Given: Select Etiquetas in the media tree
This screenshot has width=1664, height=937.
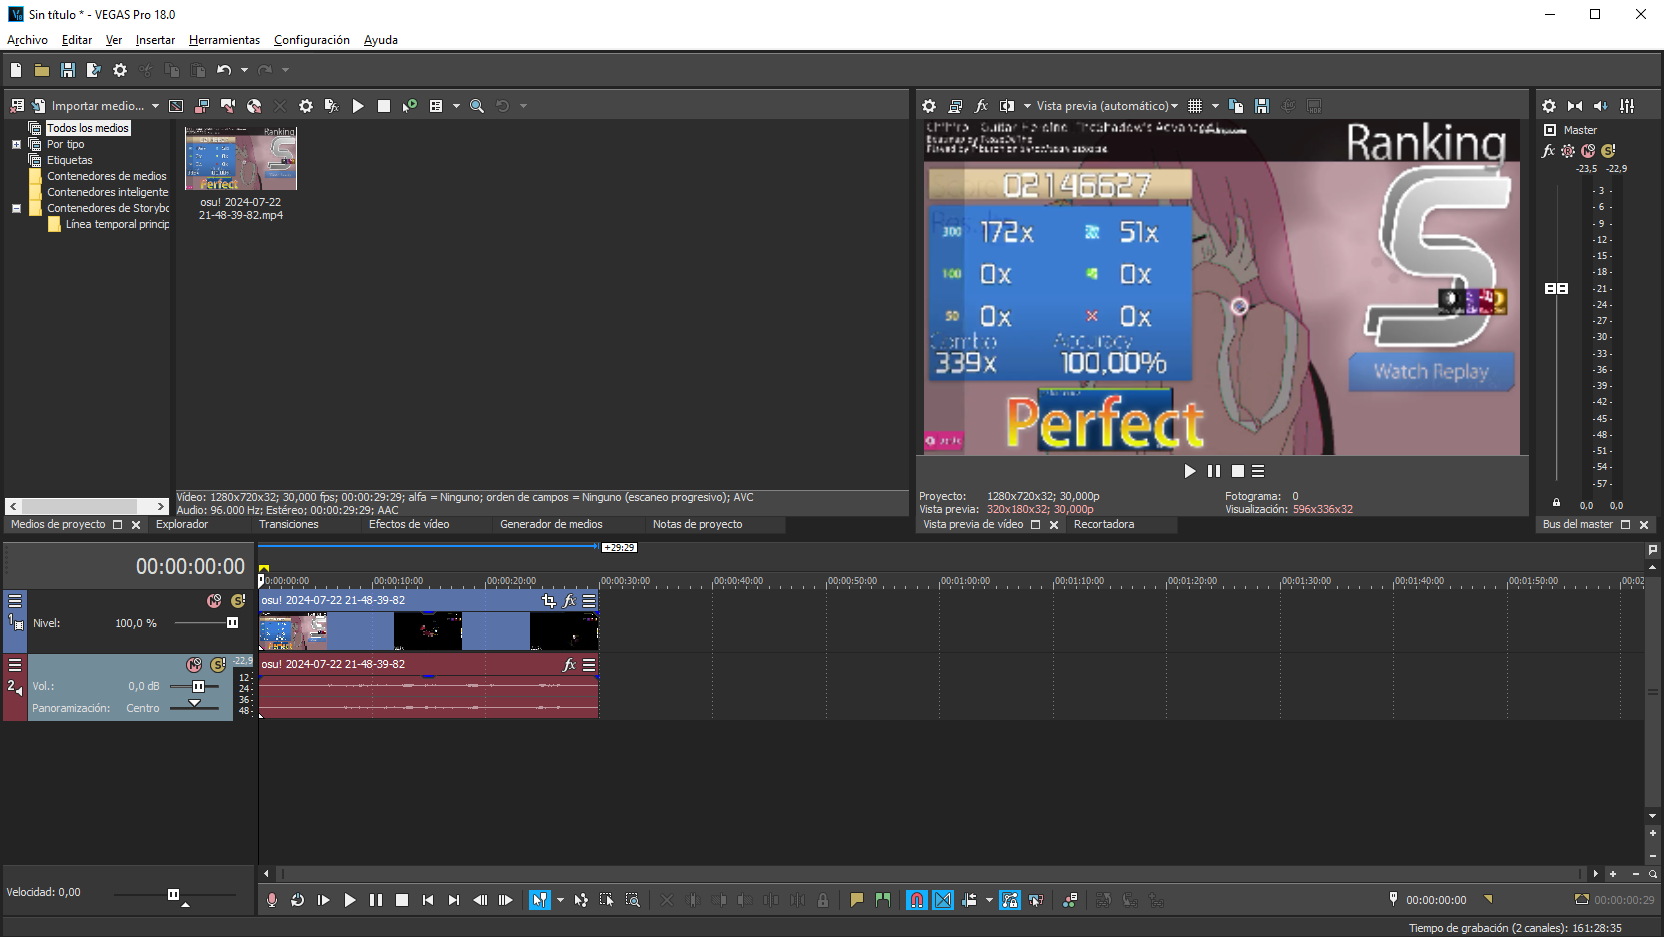Looking at the screenshot, I should [x=70, y=160].
